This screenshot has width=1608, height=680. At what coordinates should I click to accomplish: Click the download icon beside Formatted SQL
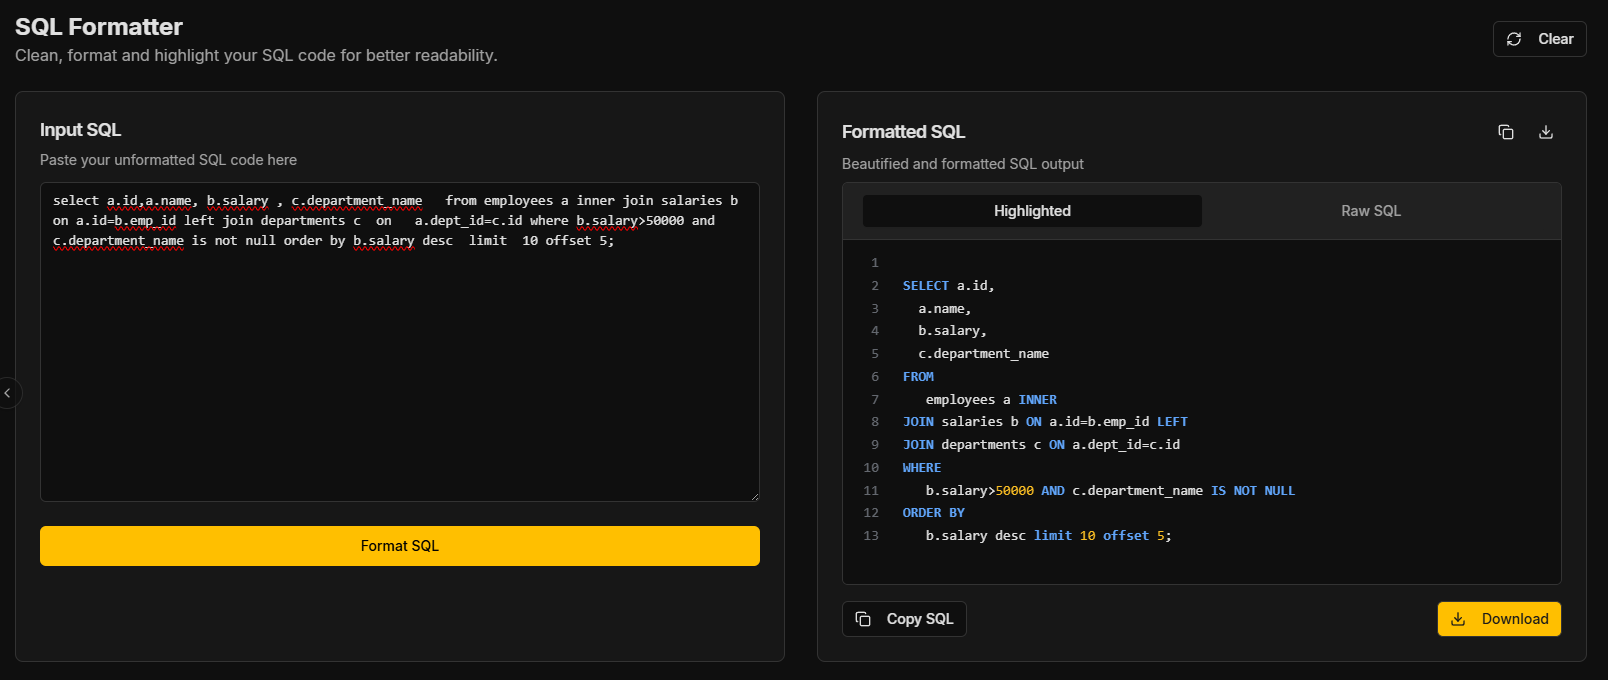1545,132
